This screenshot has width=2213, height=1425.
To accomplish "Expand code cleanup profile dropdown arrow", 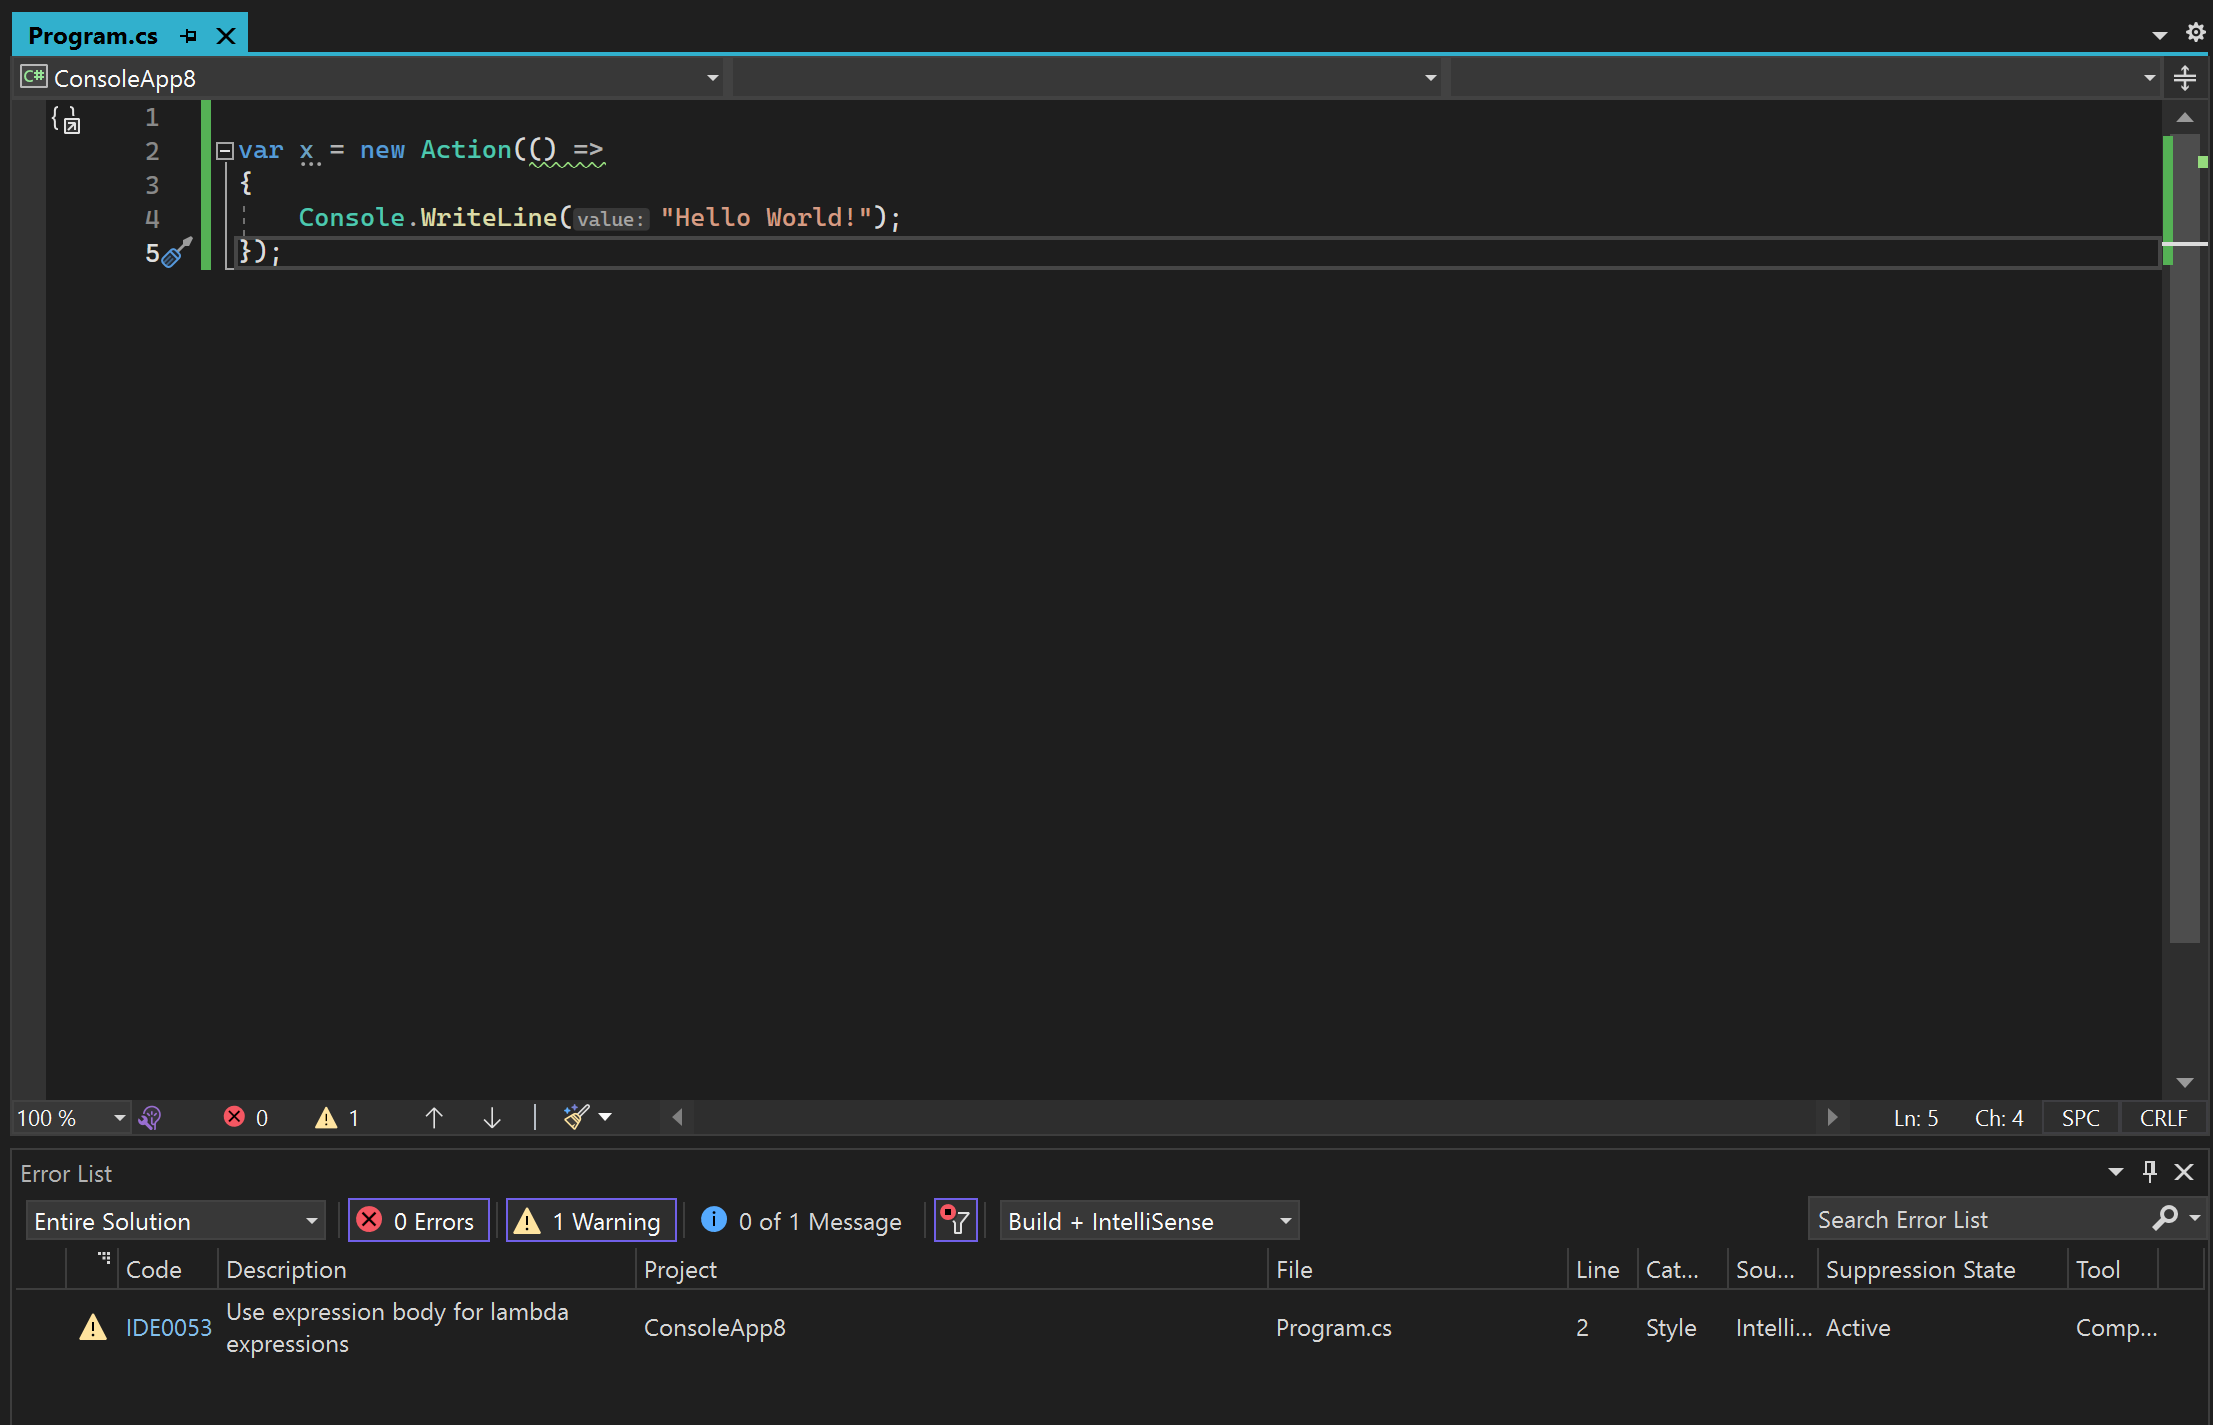I will point(605,1117).
